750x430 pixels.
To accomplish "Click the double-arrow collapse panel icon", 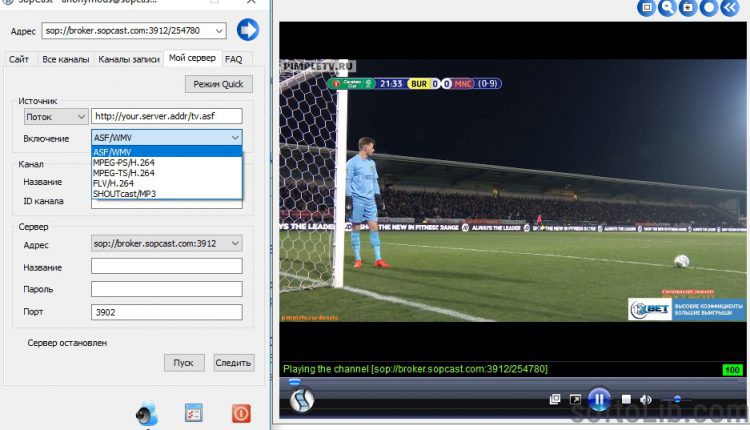I will click(730, 8).
